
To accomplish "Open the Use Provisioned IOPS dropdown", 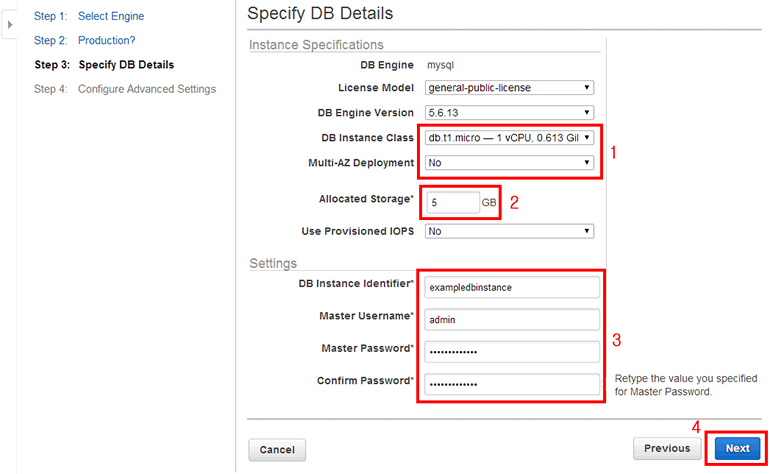I will pos(509,231).
